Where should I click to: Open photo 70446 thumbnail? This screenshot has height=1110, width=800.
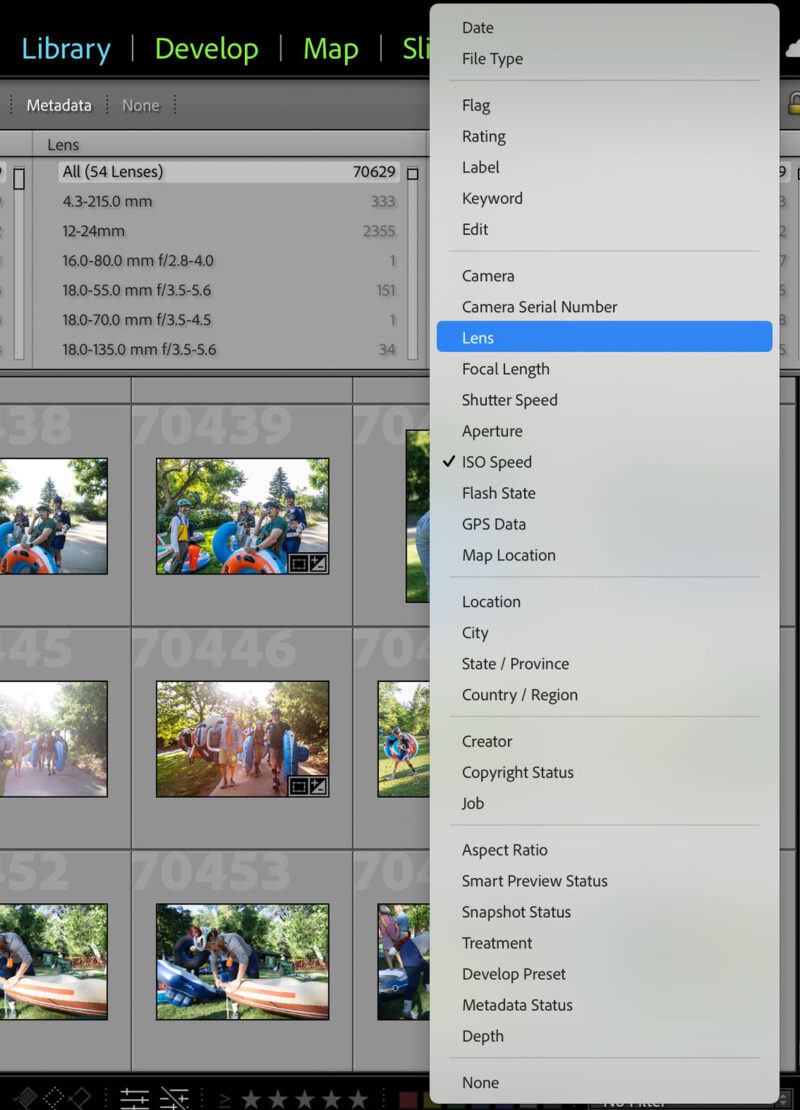(242, 739)
